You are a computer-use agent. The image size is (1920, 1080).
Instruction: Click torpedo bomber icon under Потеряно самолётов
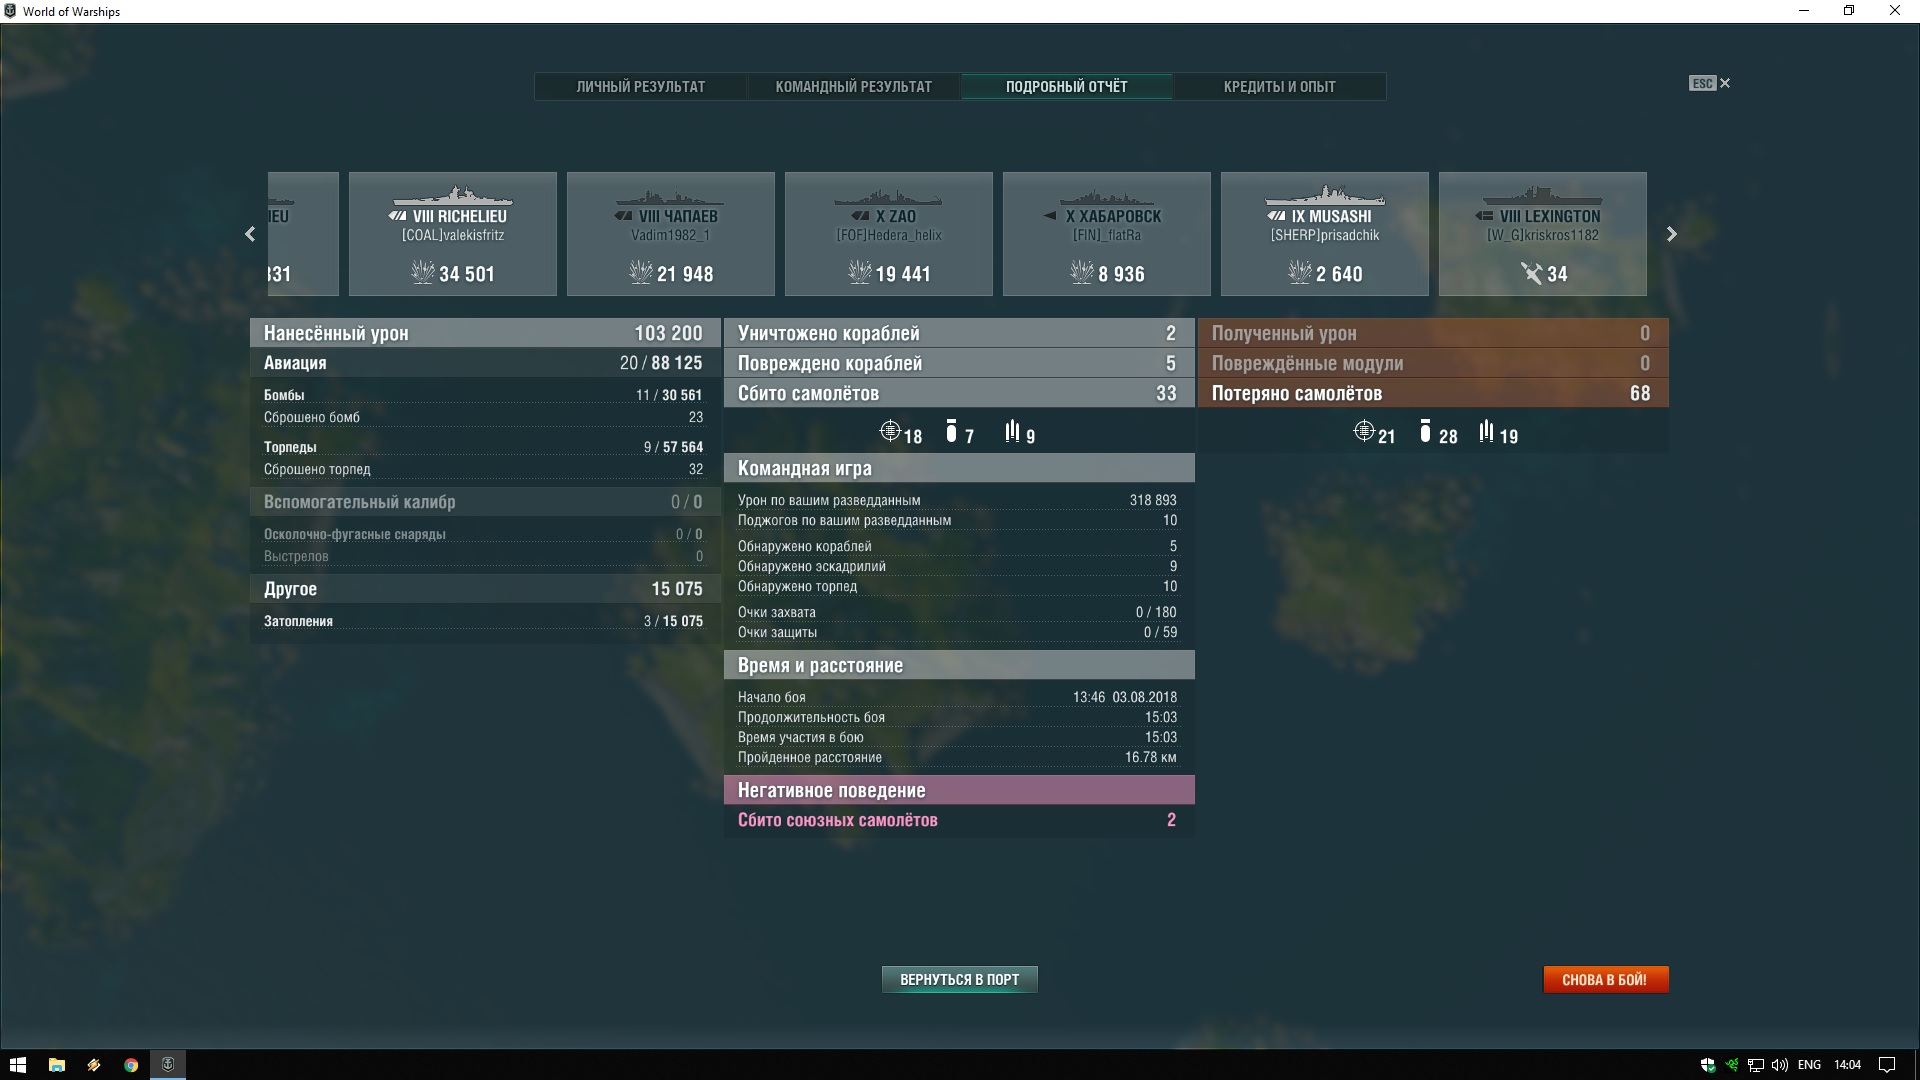[1487, 432]
